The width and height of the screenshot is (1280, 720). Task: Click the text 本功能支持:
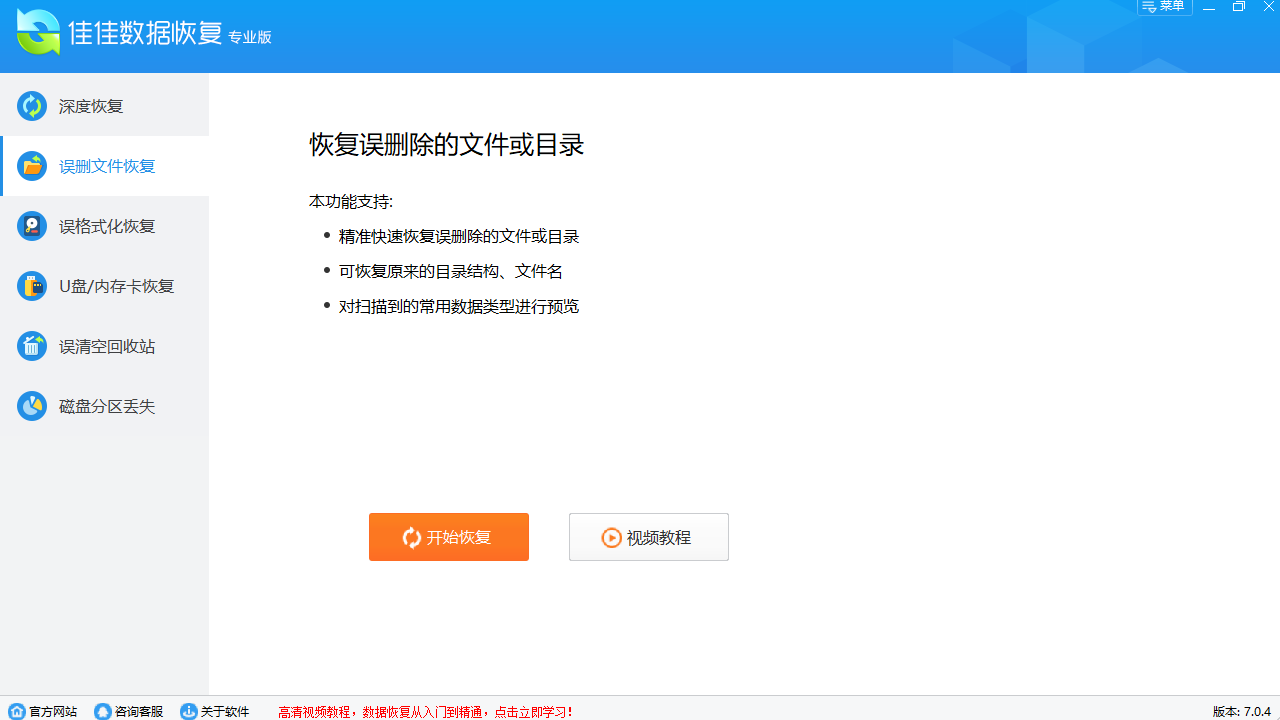[x=351, y=201]
